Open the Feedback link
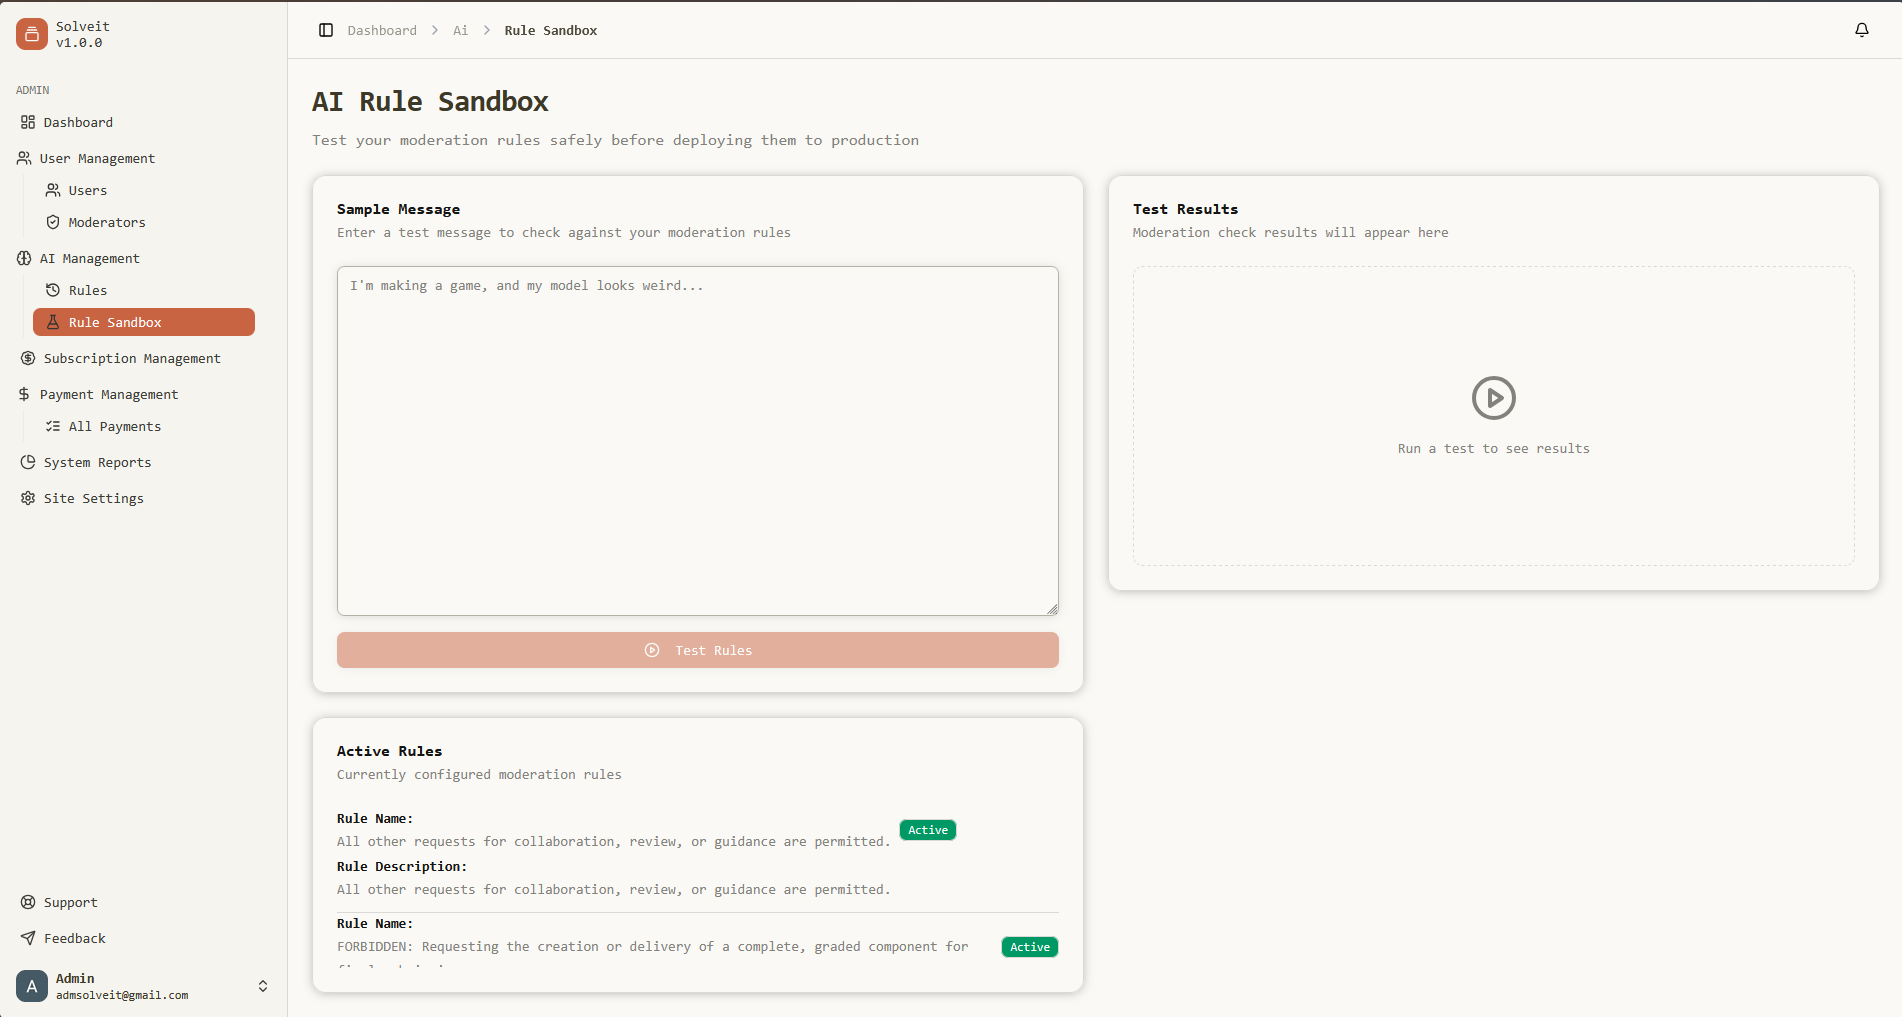The width and height of the screenshot is (1902, 1017). [x=74, y=938]
